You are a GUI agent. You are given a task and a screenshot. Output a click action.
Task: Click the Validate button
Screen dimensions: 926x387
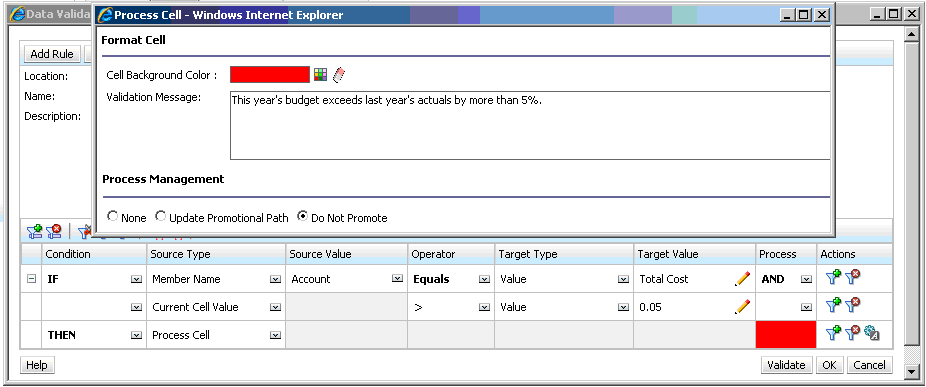[786, 365]
